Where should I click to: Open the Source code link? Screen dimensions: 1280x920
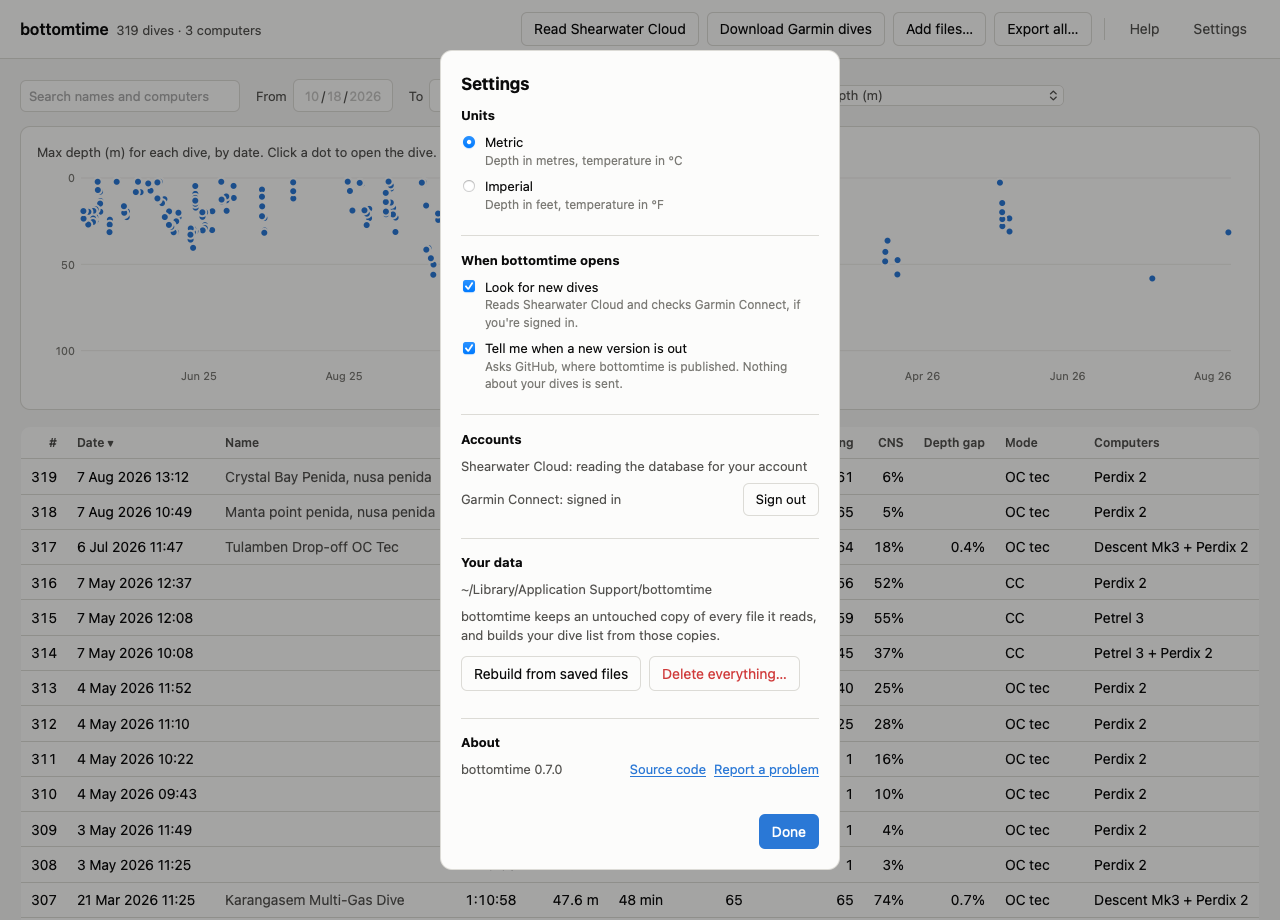pos(668,770)
